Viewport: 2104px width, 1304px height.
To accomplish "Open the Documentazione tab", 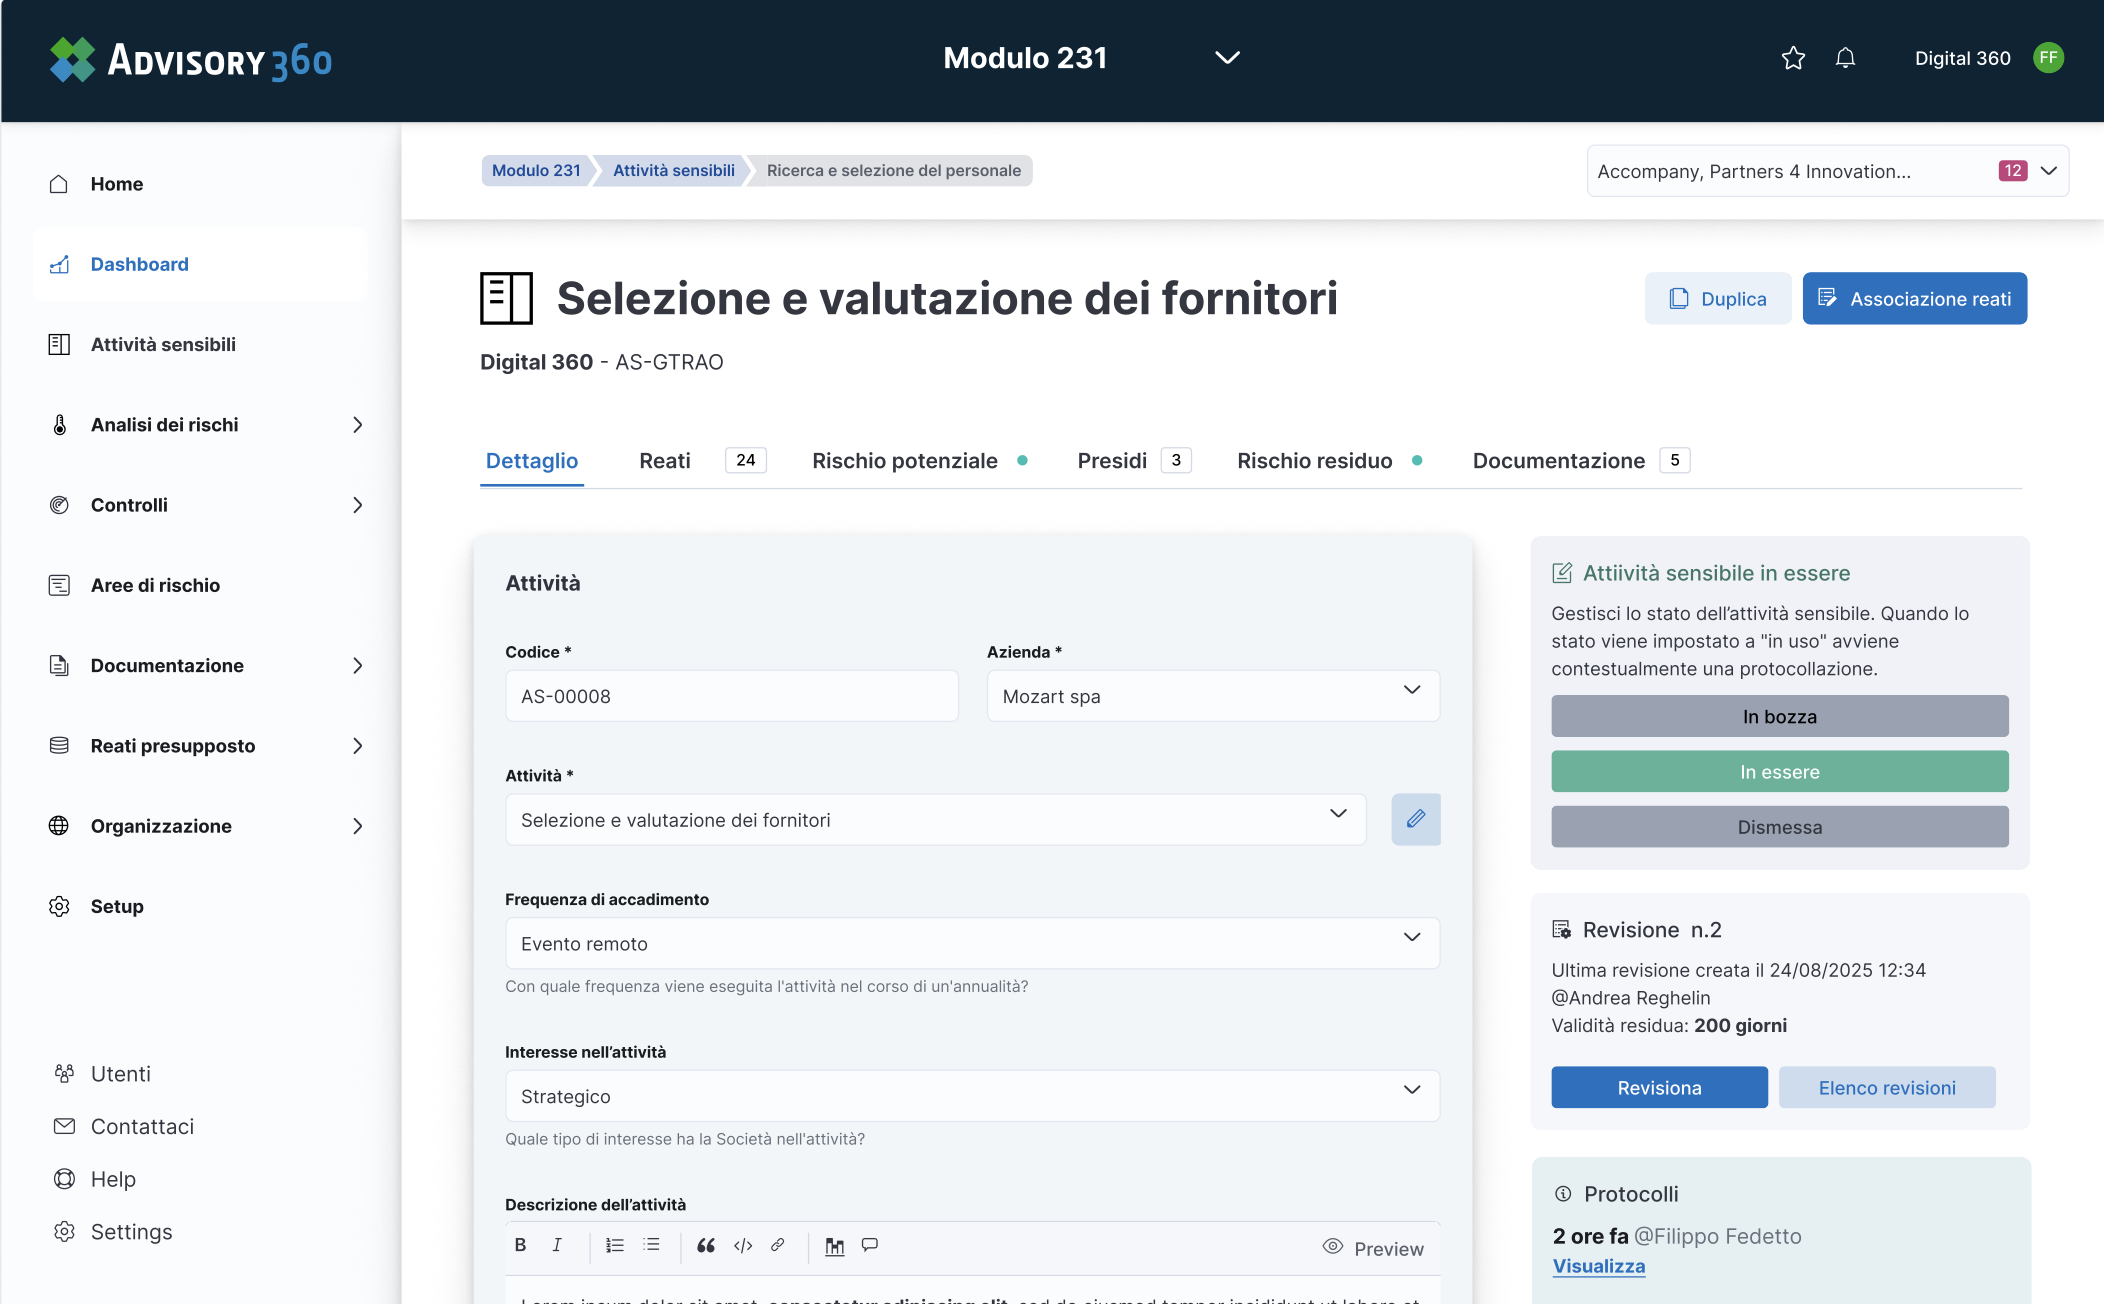I will (x=1558, y=461).
